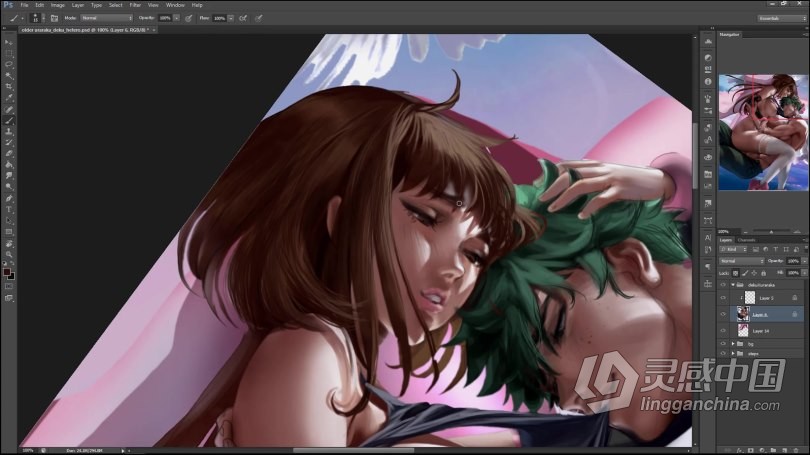Enable airbrush-style build-up
Viewport: 810px width, 455px height.
coord(243,18)
